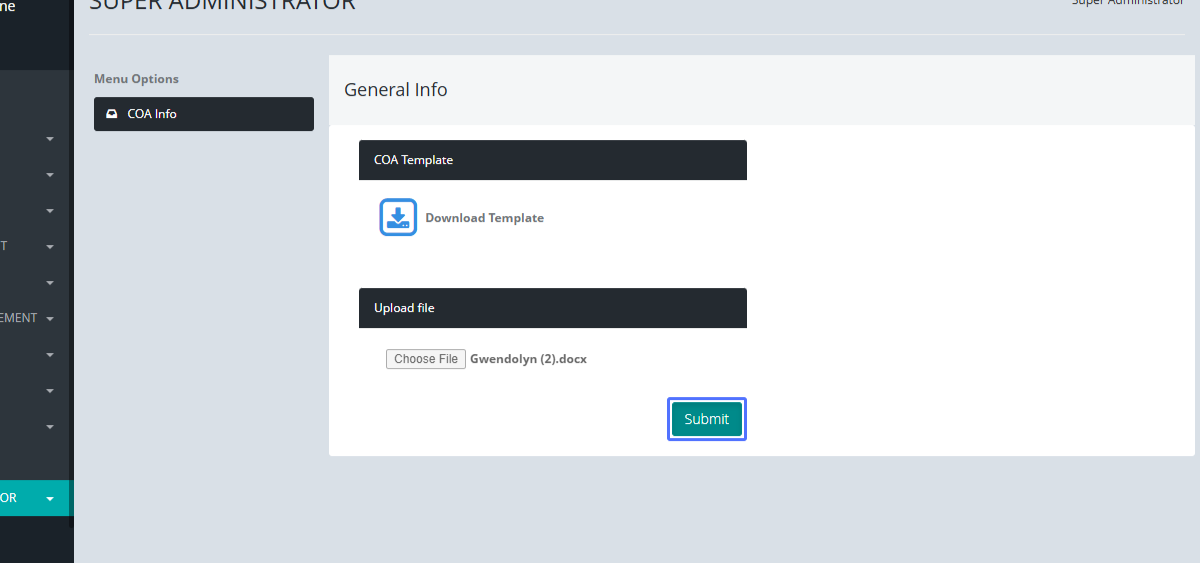This screenshot has width=1200, height=563.
Task: Click the Menu Options label
Action: [136, 79]
